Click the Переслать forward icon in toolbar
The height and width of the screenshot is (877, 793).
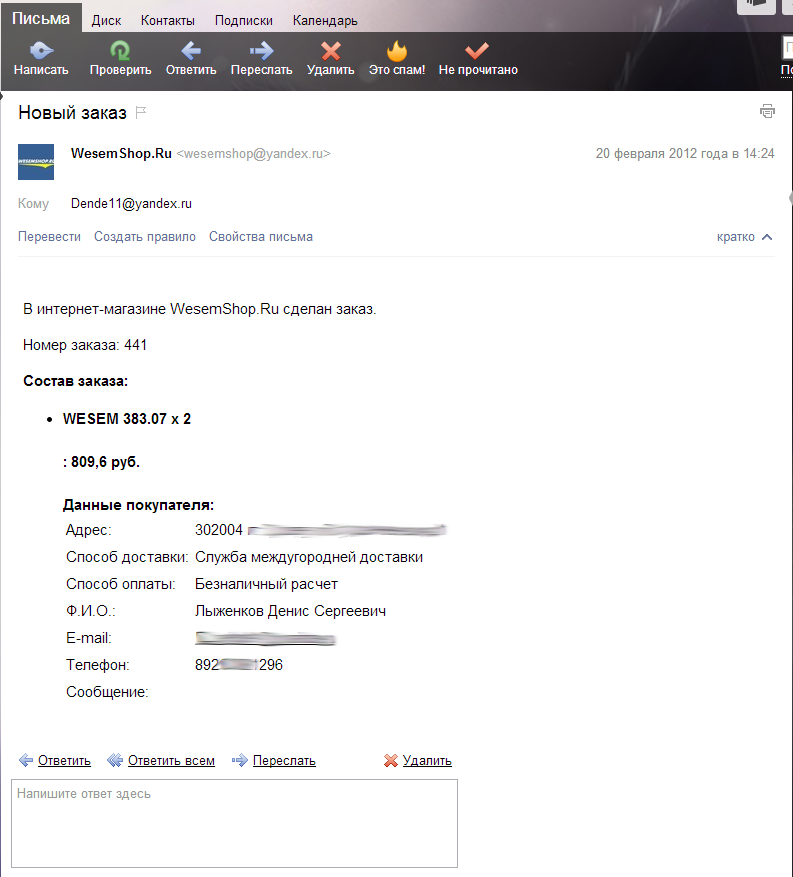pos(261,51)
